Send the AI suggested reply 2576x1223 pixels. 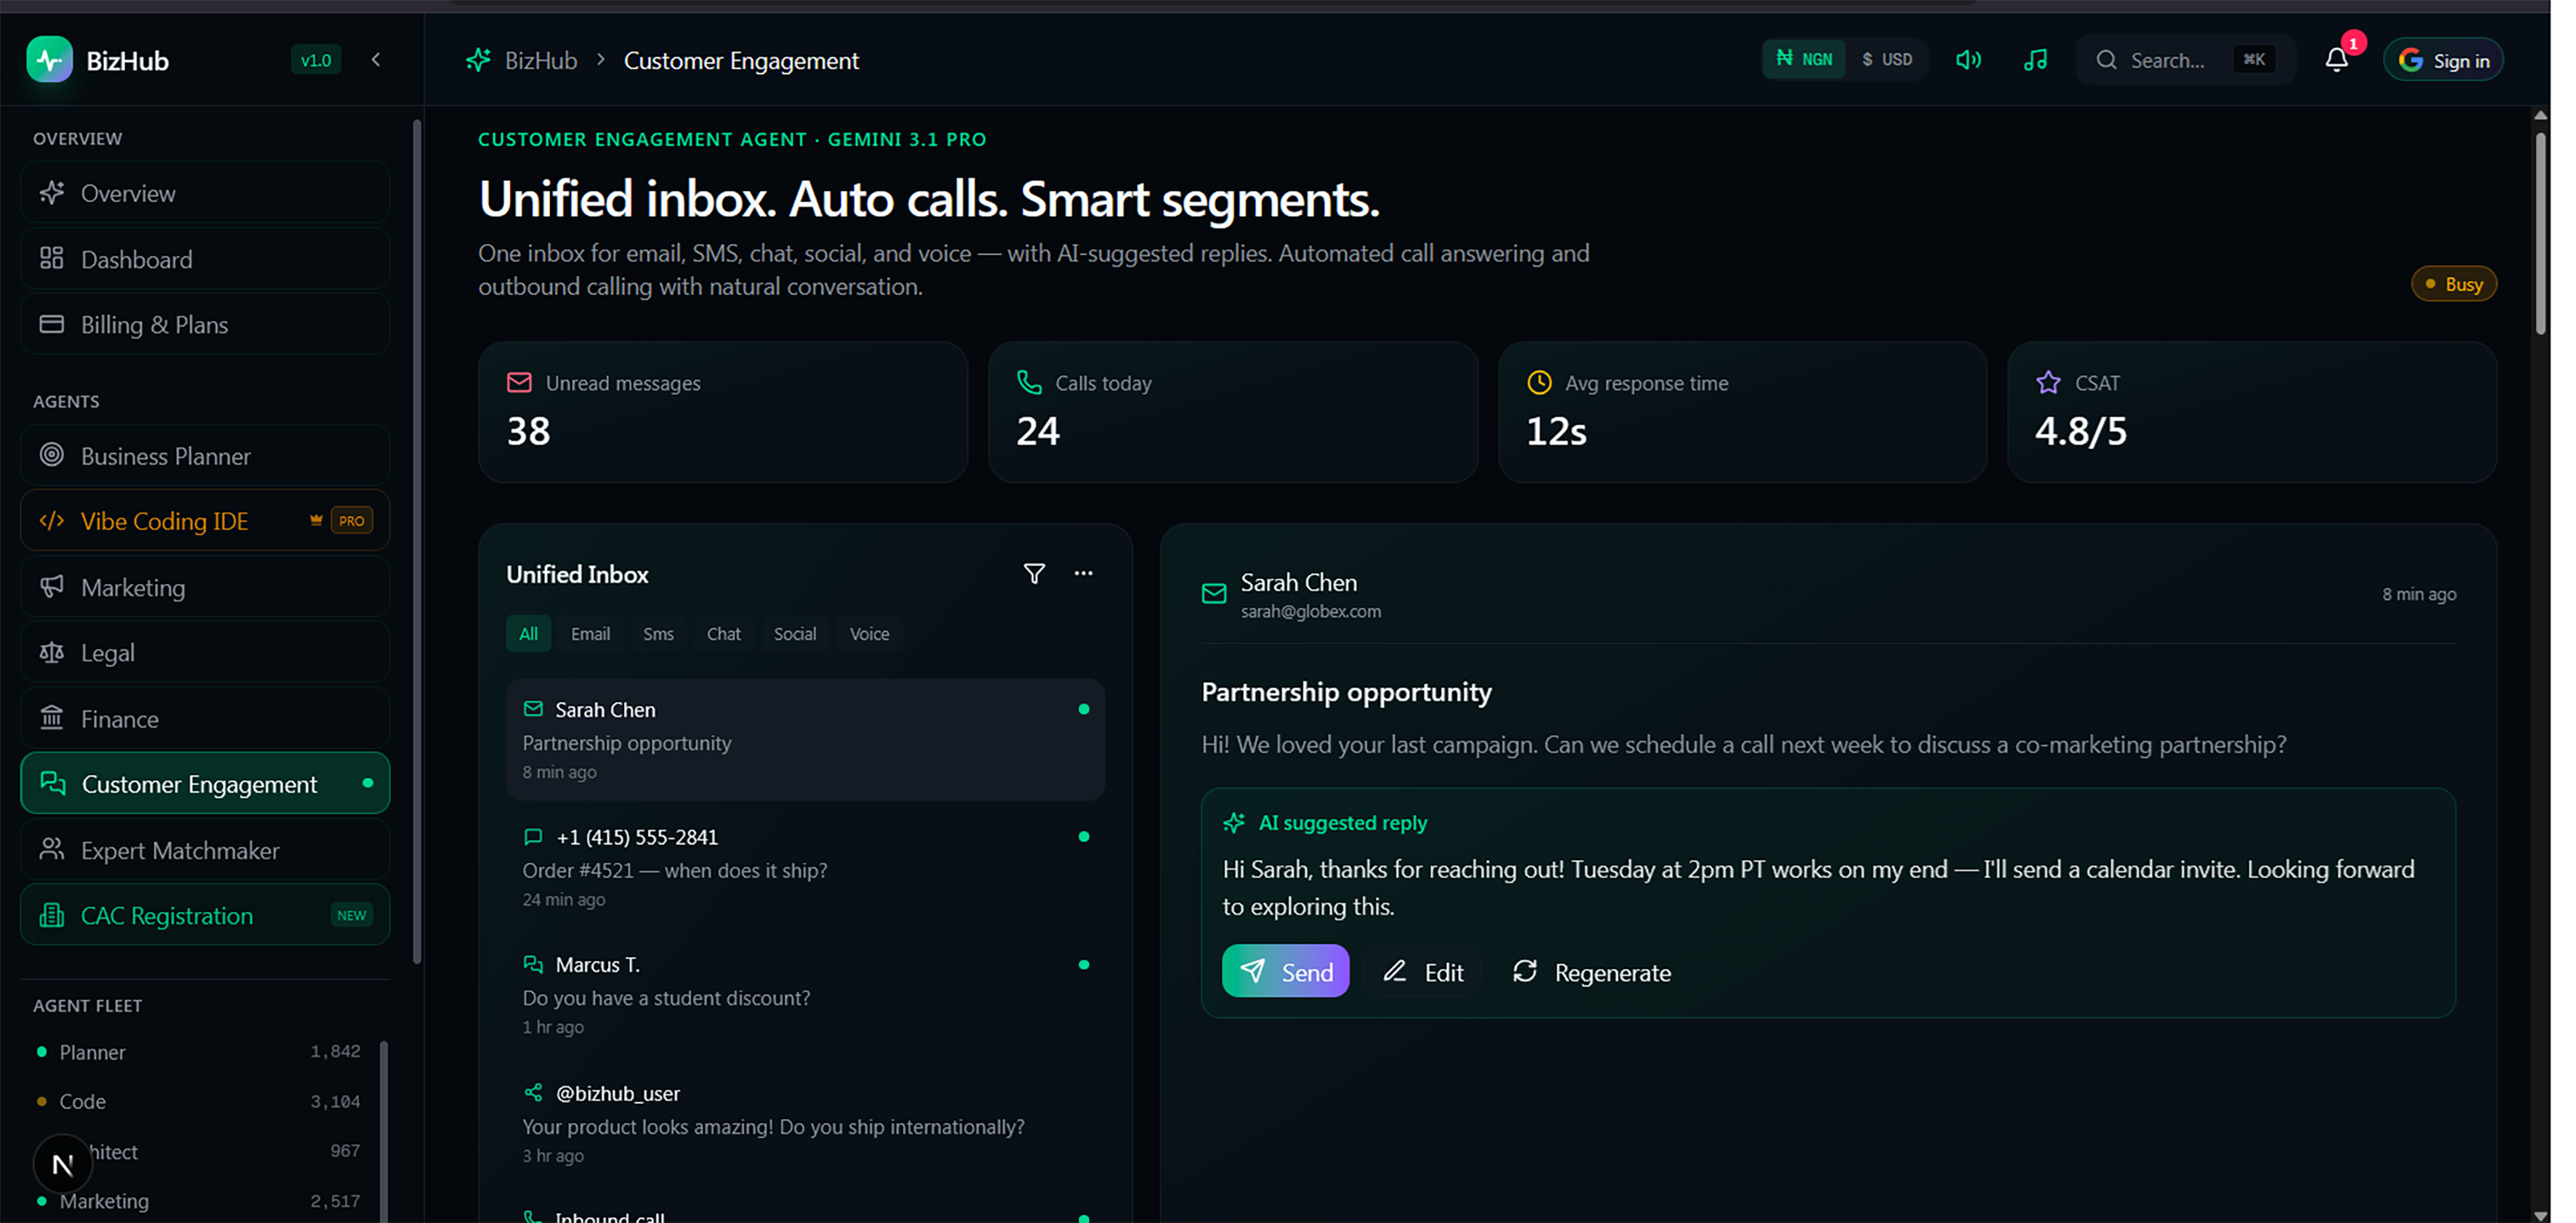pyautogui.click(x=1285, y=972)
